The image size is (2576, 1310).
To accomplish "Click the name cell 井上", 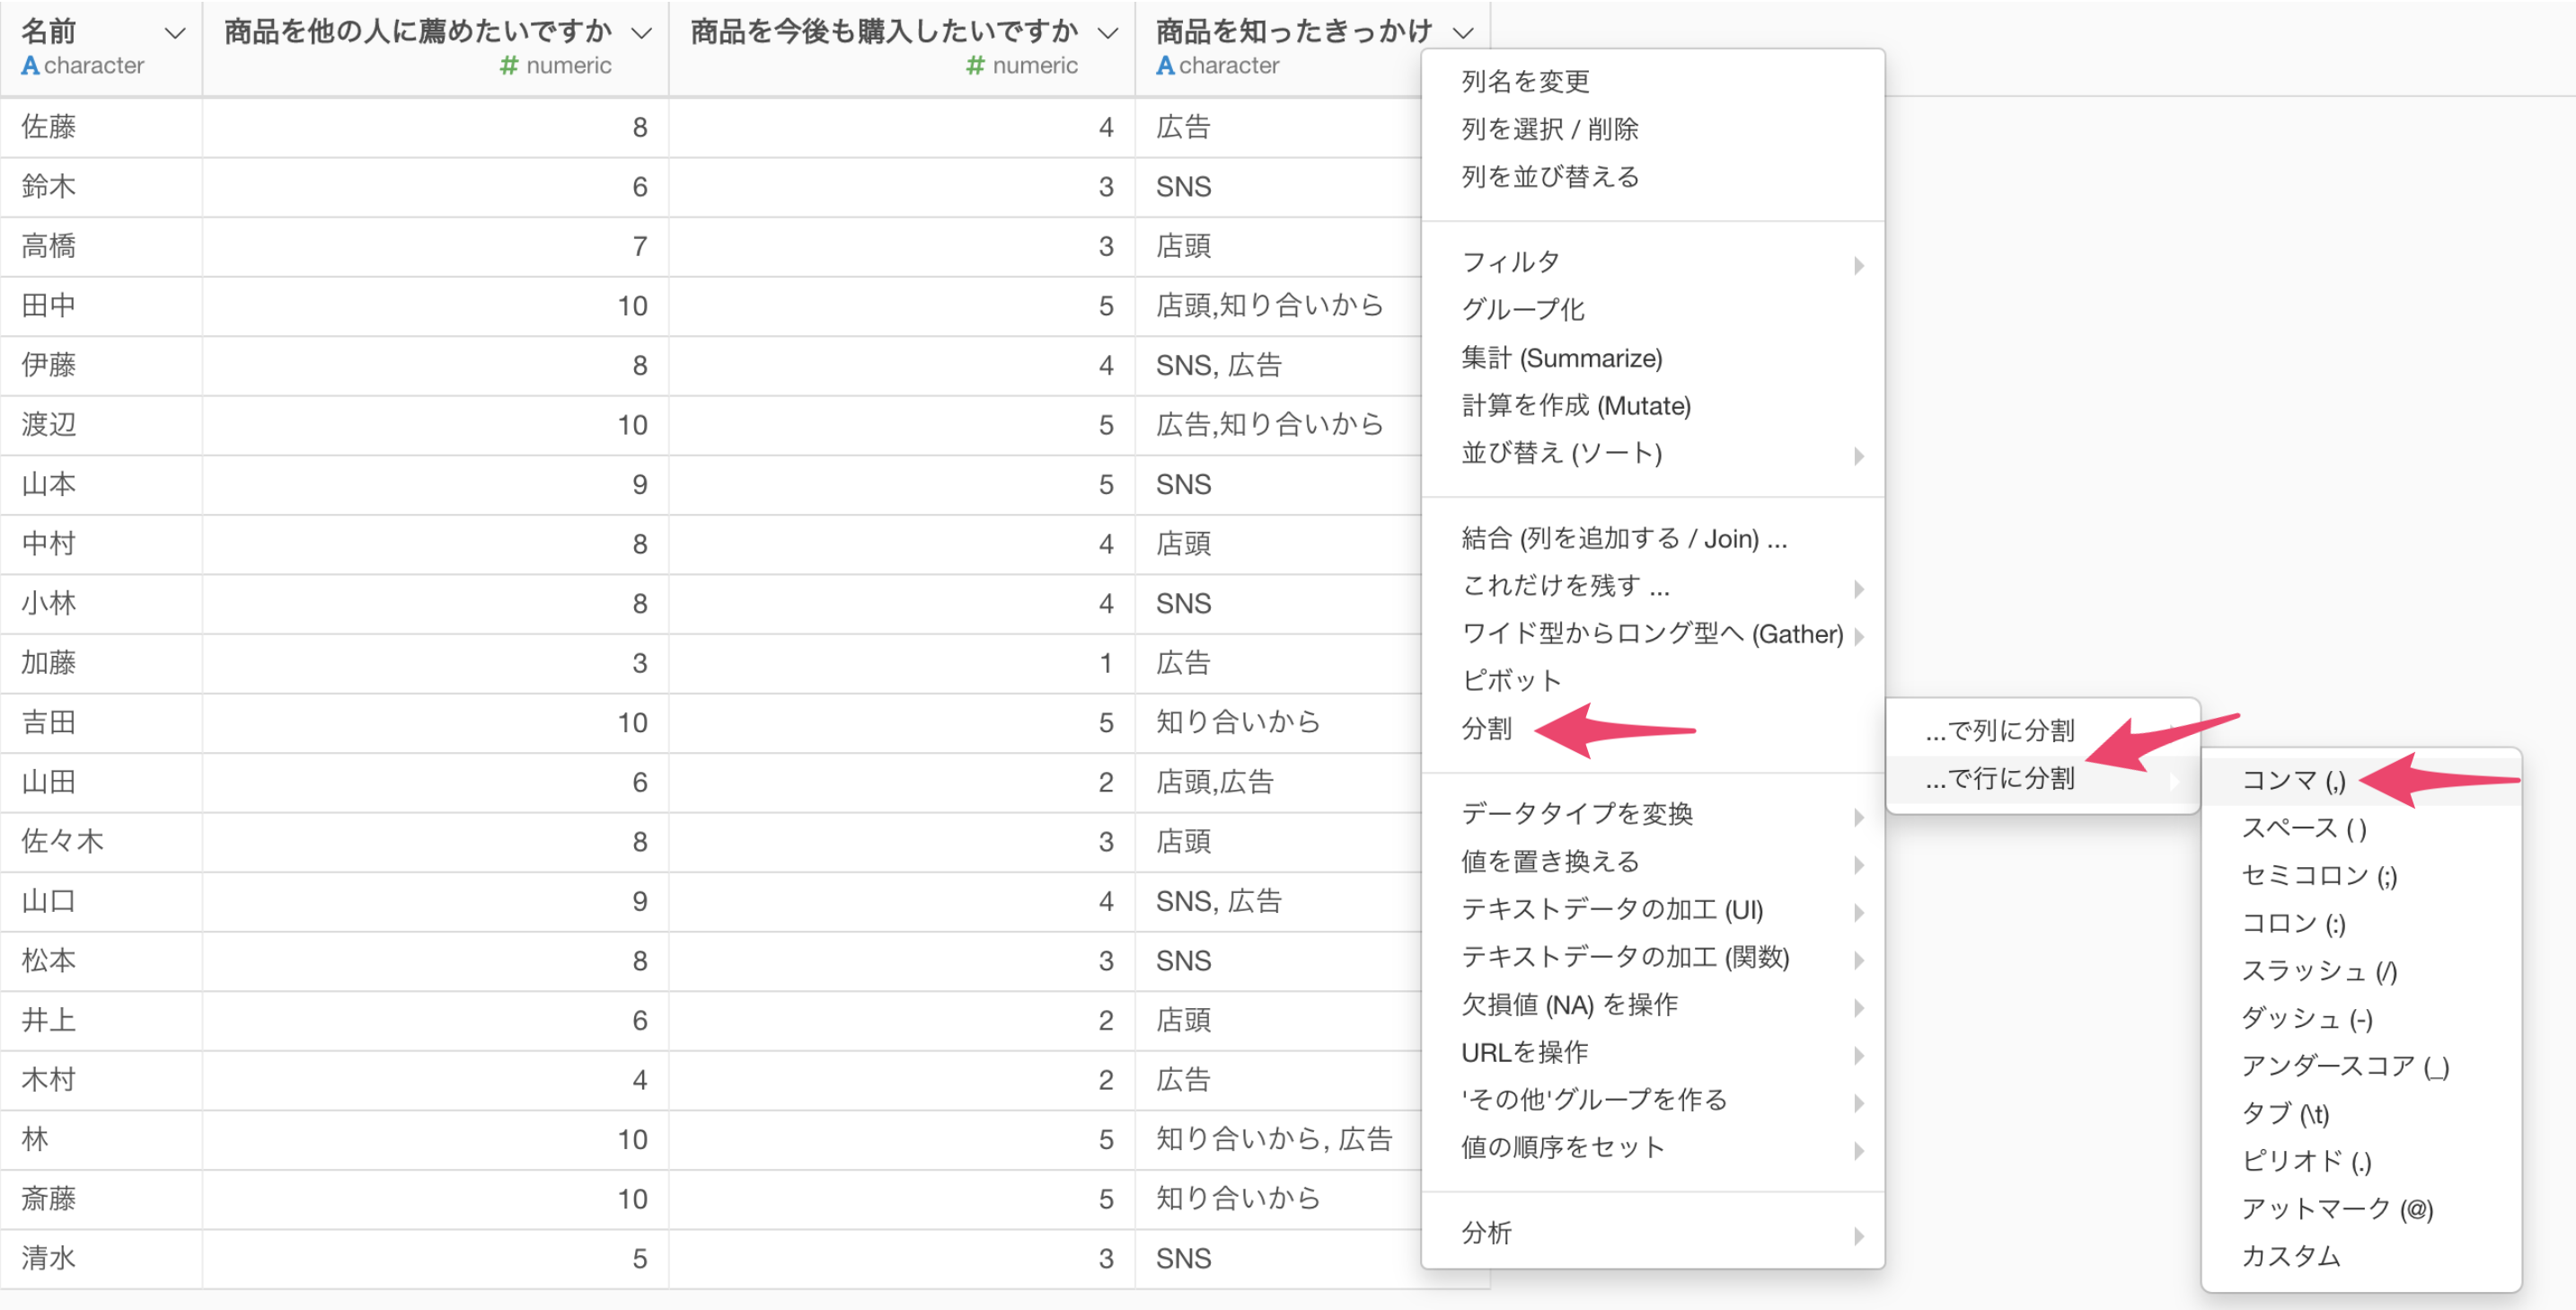I will pyautogui.click(x=101, y=1020).
